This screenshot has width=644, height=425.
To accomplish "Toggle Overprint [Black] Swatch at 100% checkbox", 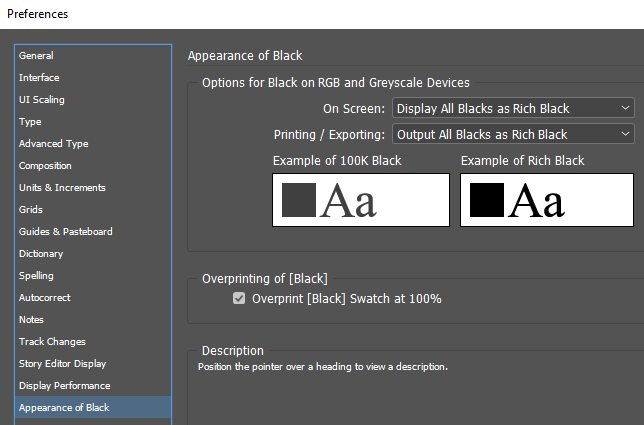I will [x=239, y=298].
